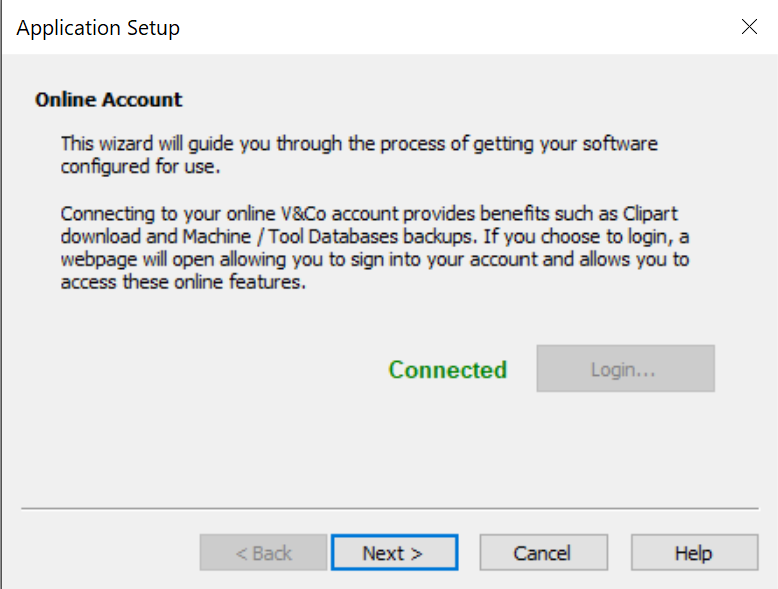Click the Next > button
The width and height of the screenshot is (778, 589).
(394, 552)
